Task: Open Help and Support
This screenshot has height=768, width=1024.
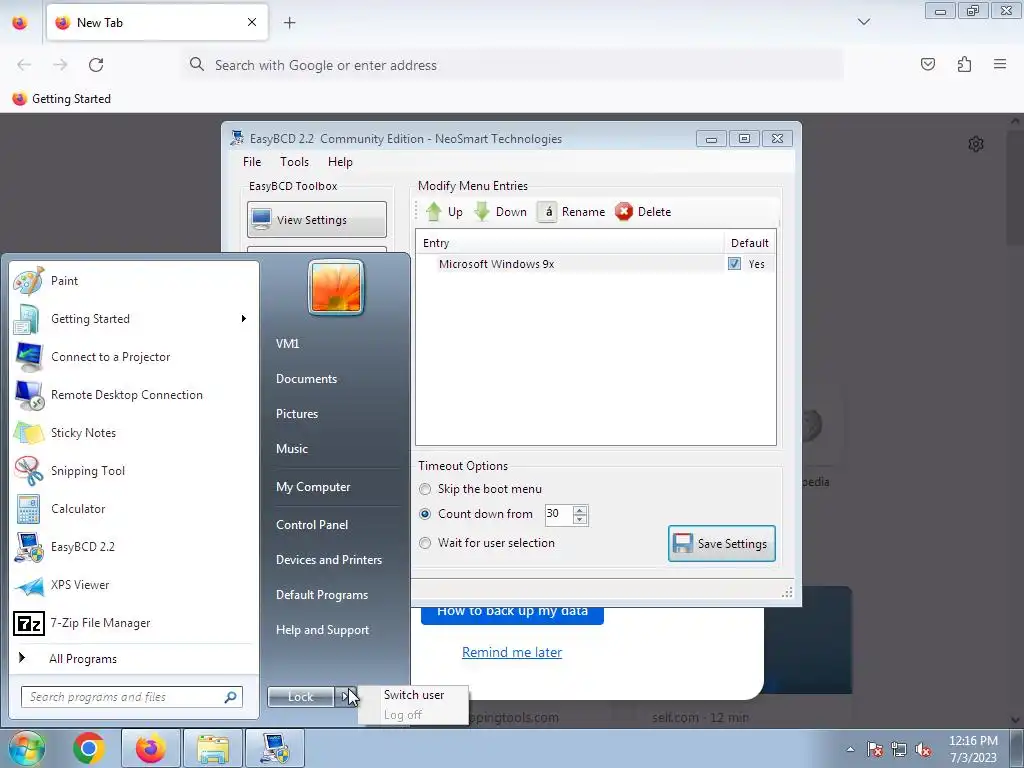Action: (x=323, y=630)
